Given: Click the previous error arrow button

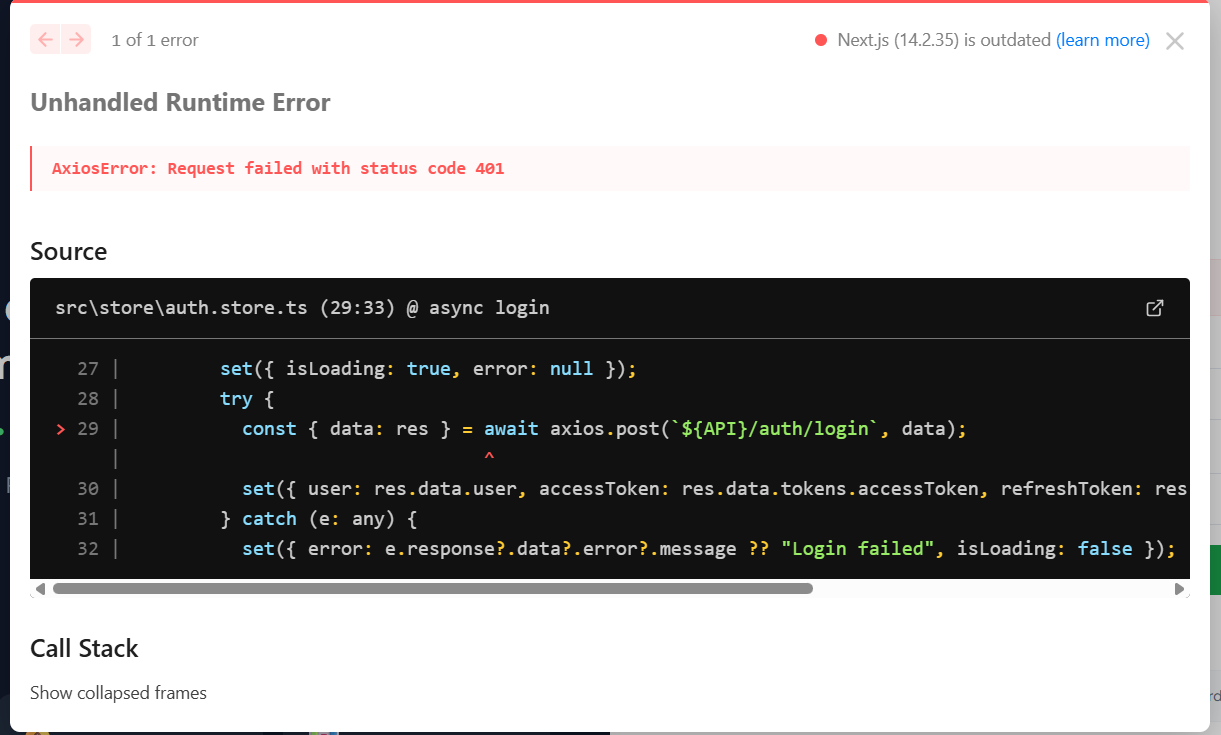Looking at the screenshot, I should [x=45, y=40].
